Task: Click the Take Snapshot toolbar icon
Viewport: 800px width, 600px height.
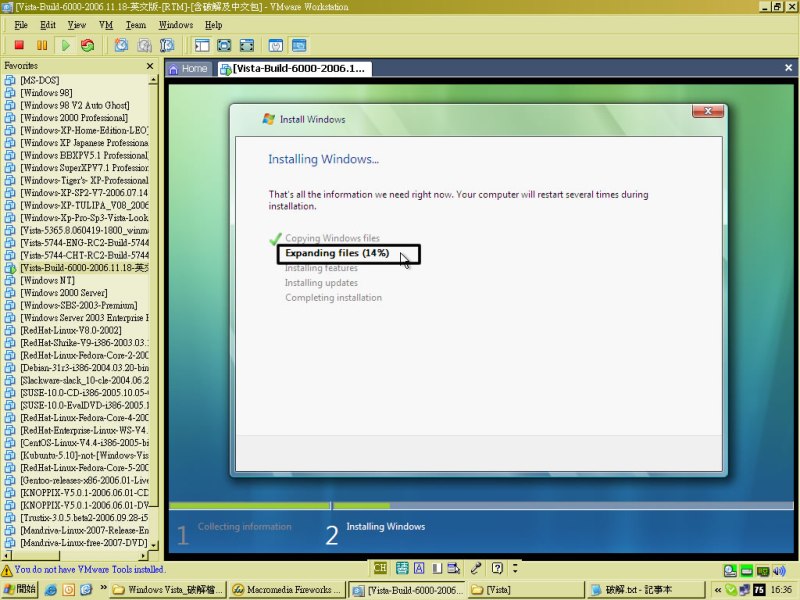Action: [x=121, y=45]
